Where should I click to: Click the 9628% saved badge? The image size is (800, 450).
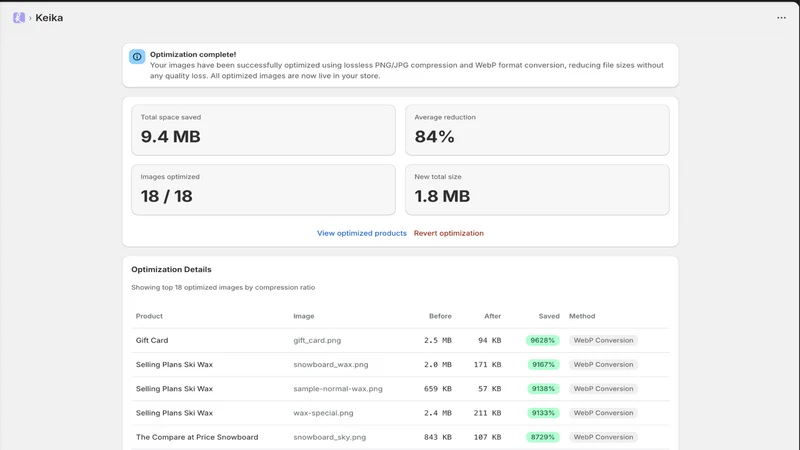coord(542,340)
